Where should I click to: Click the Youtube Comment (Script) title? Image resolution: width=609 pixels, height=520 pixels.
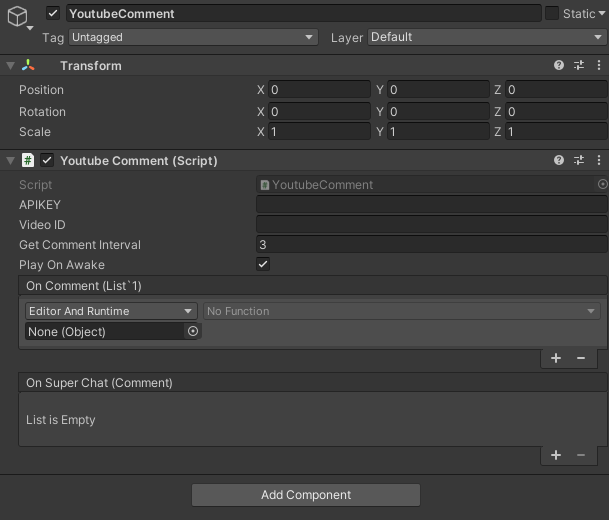(x=139, y=161)
